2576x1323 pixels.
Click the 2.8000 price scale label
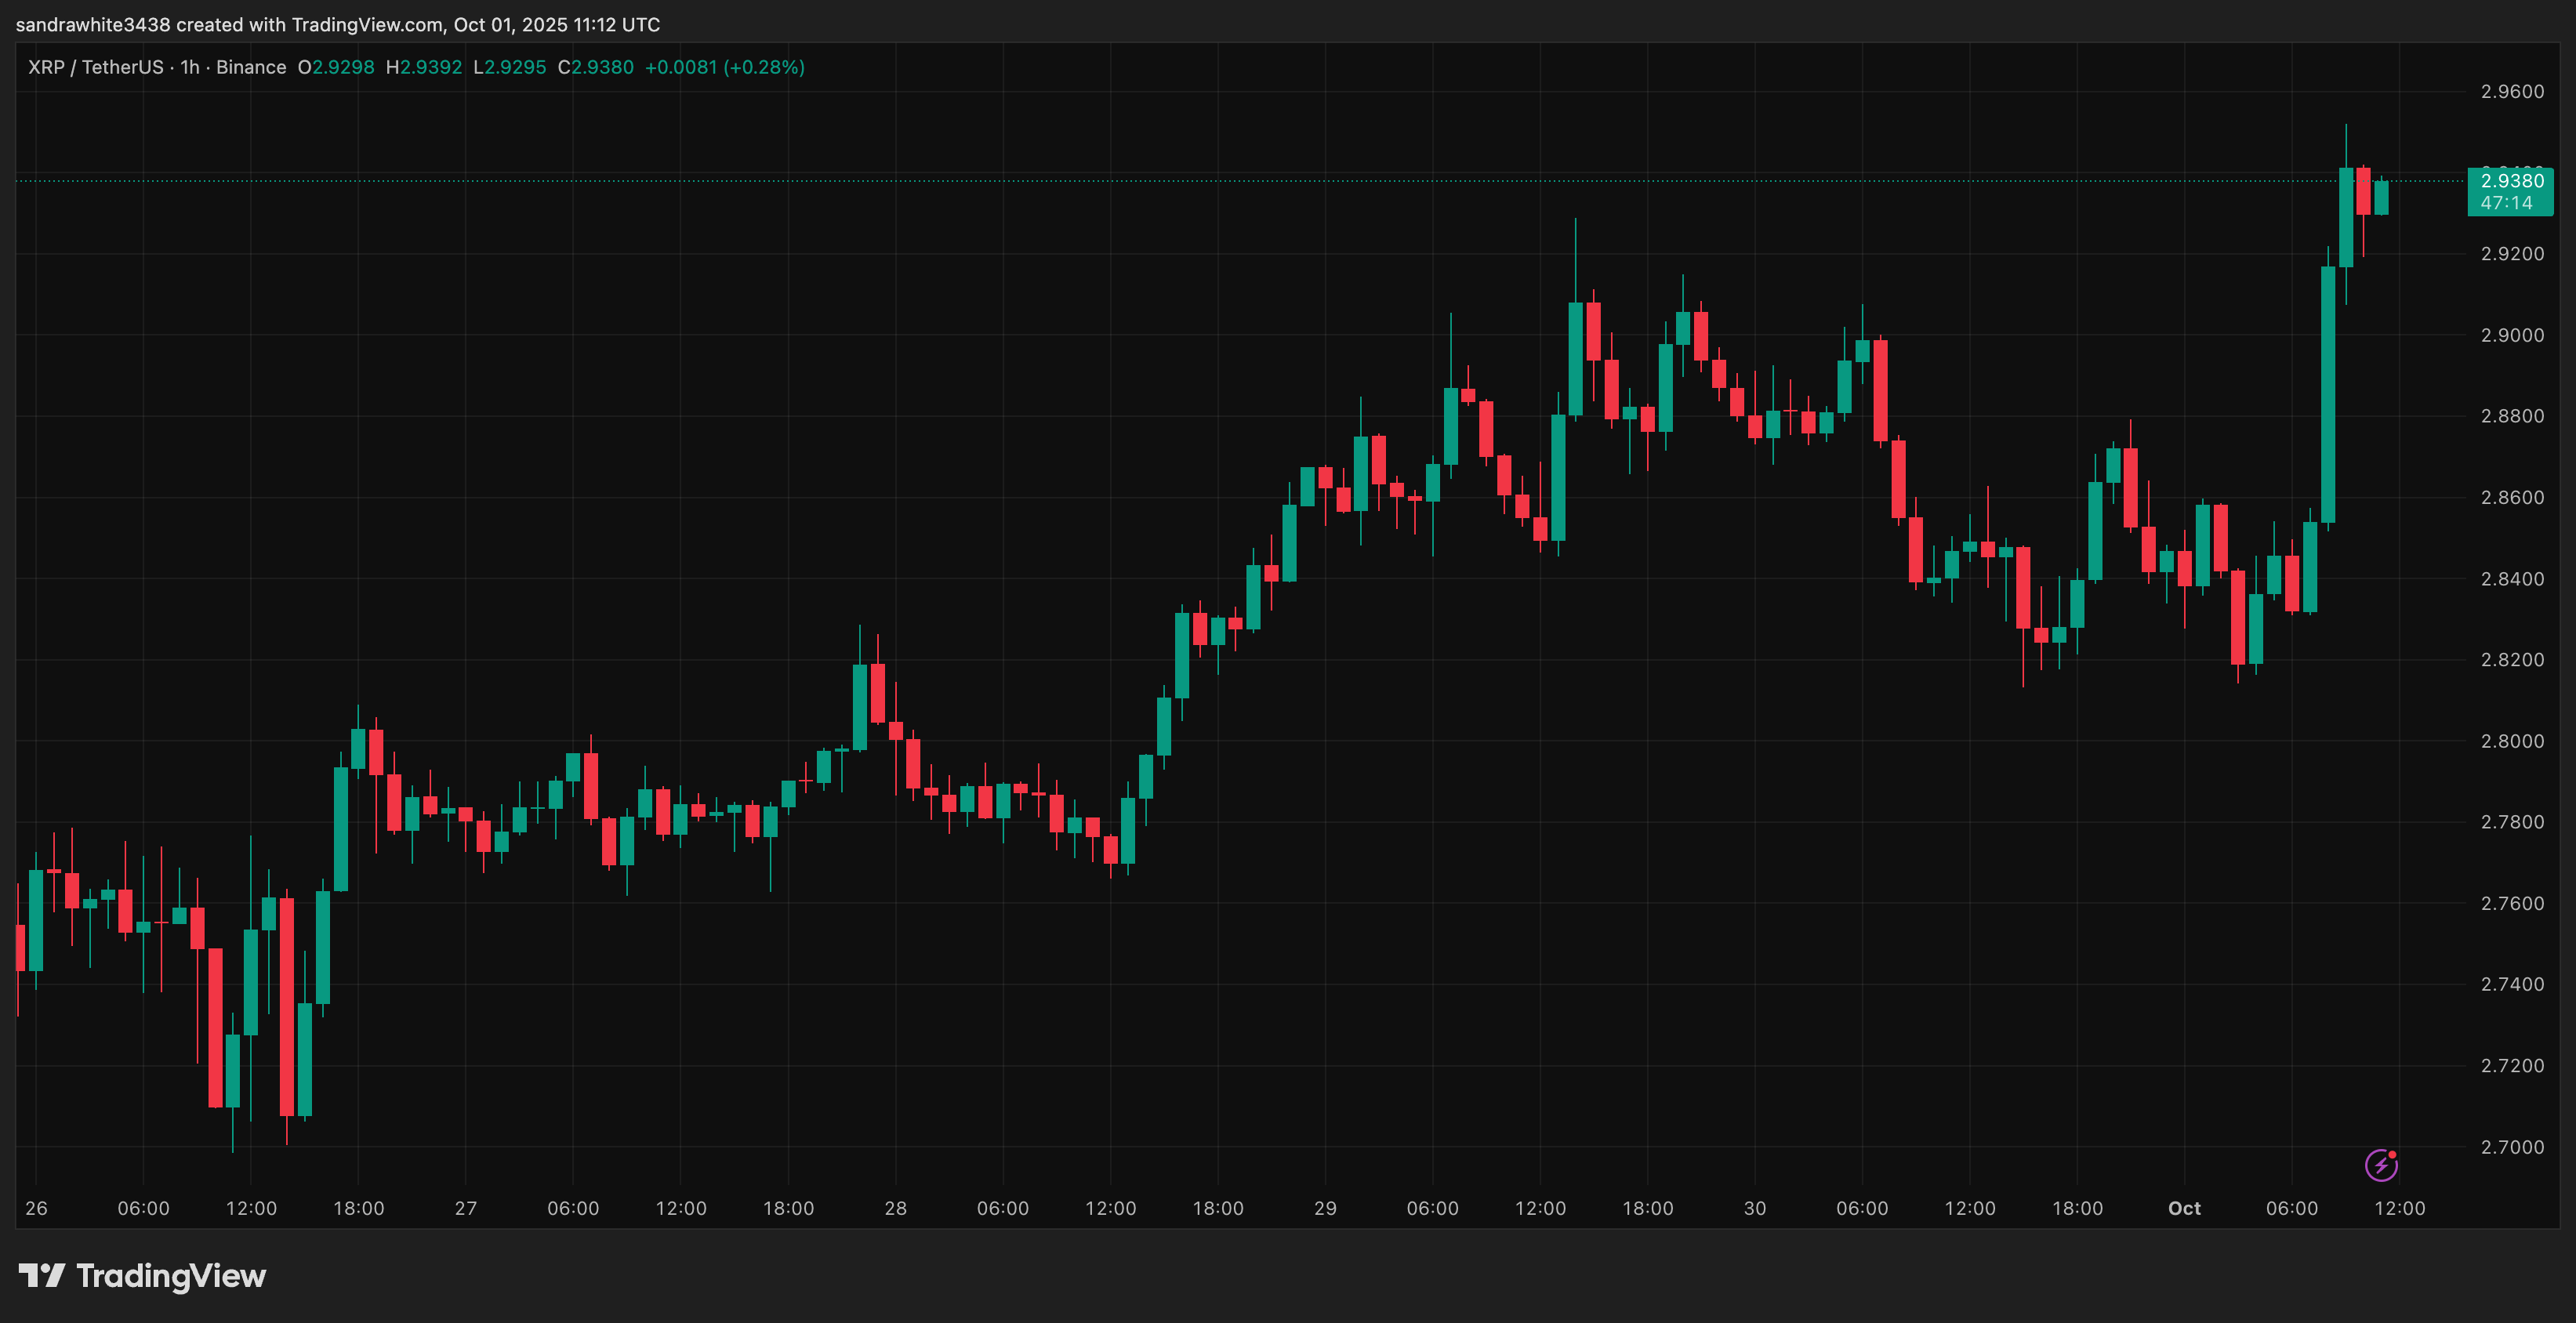pyautogui.click(x=2512, y=741)
